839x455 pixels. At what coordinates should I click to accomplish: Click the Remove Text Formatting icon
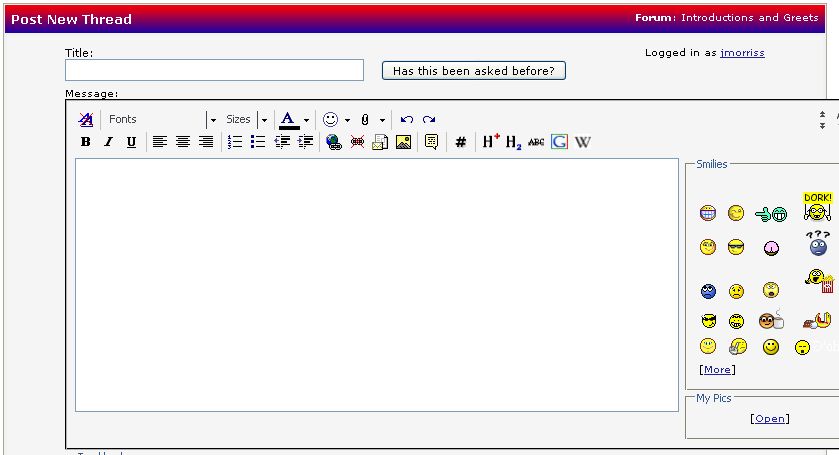(x=86, y=119)
